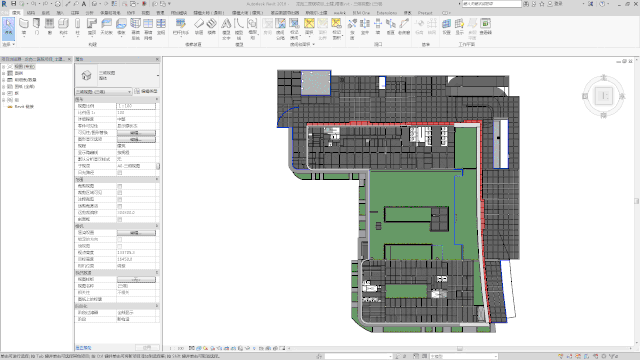Switch to the Annotate ribbon tab
640x360 pixels.
click(x=75, y=13)
